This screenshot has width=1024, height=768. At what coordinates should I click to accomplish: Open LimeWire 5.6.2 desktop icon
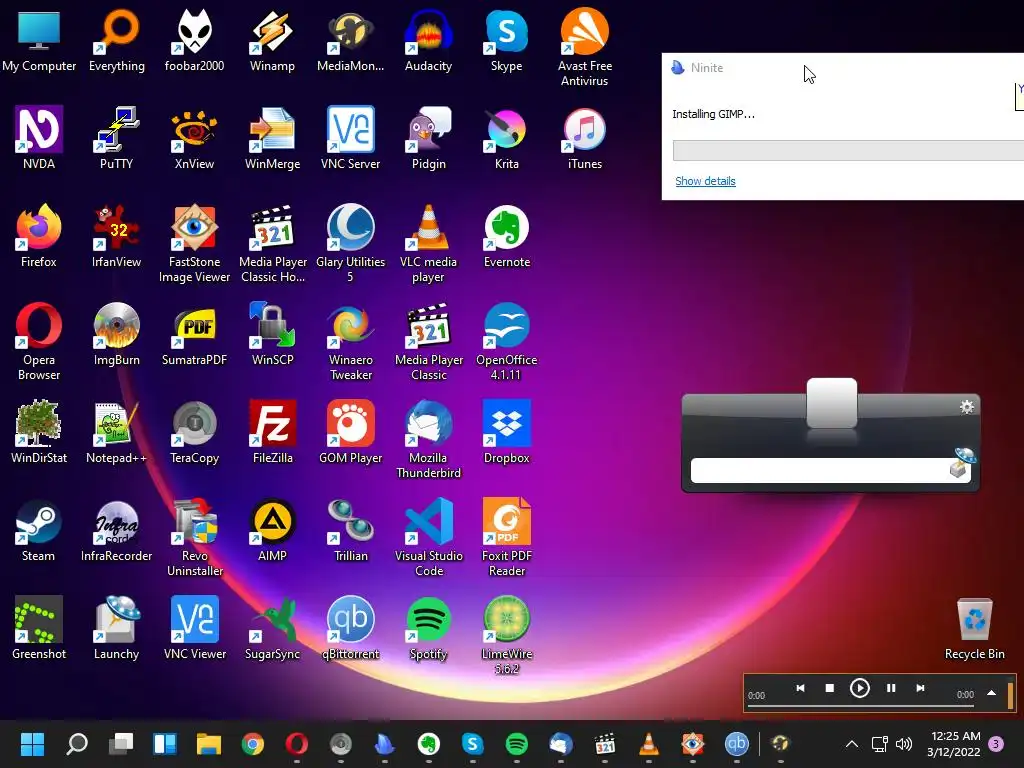[x=506, y=635]
